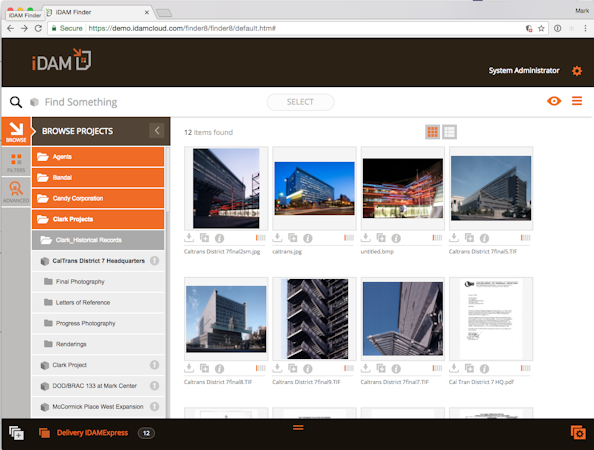Screen dimensions: 594x450
Task: Open the Advanced search tab
Action: pyautogui.click(x=16, y=192)
